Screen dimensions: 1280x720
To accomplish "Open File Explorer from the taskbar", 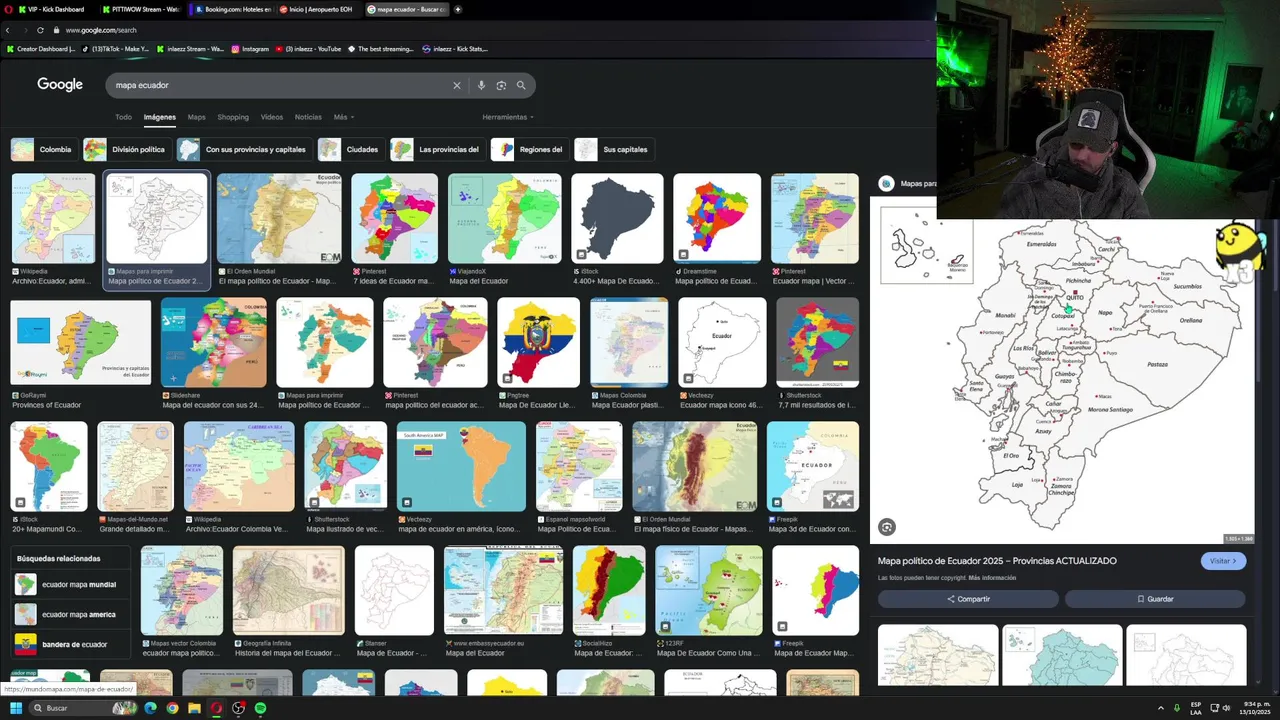I will coord(194,708).
